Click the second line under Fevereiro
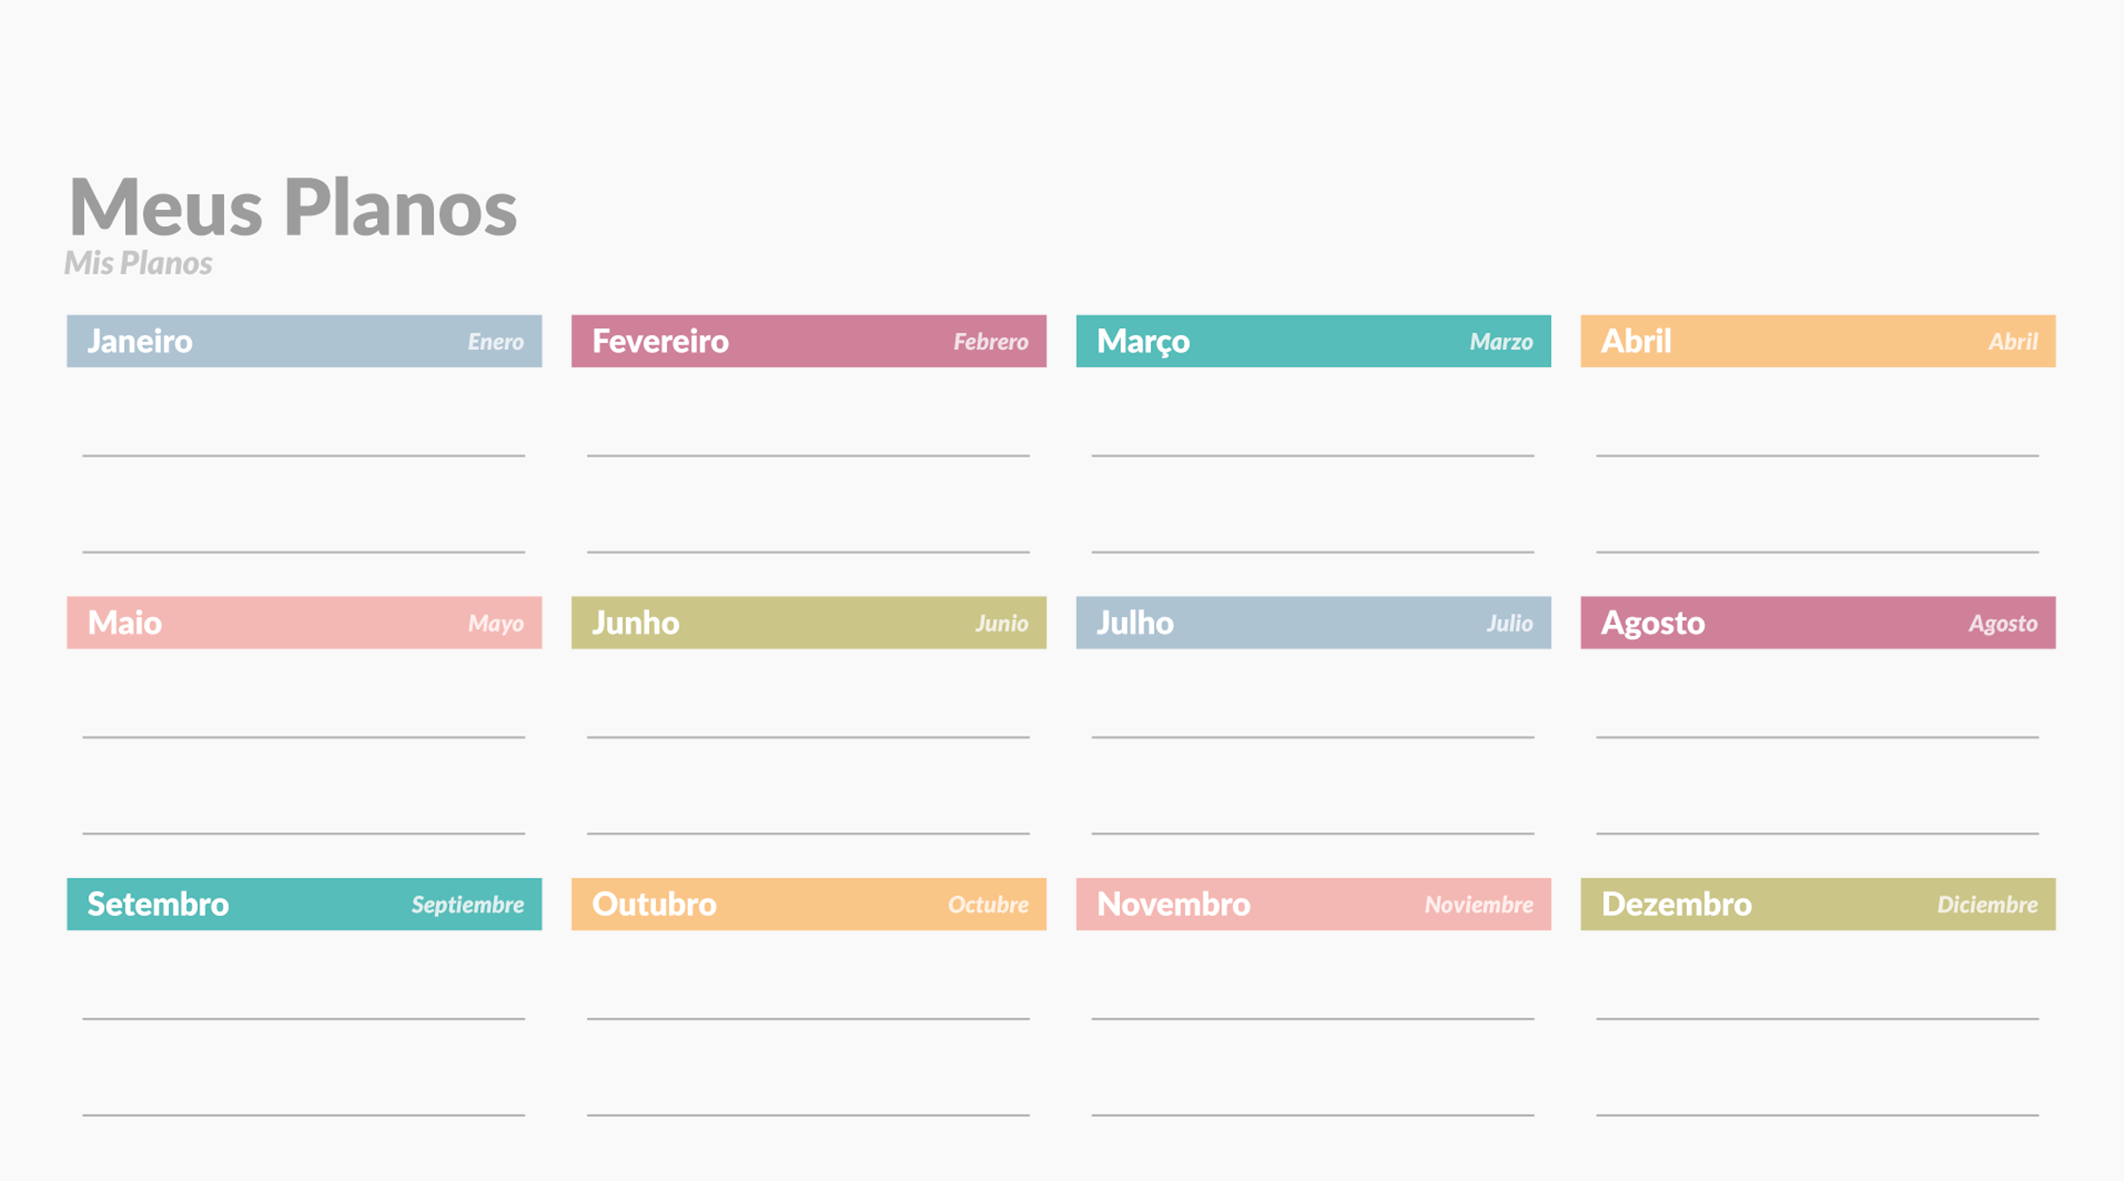This screenshot has width=2124, height=1181. tap(807, 552)
